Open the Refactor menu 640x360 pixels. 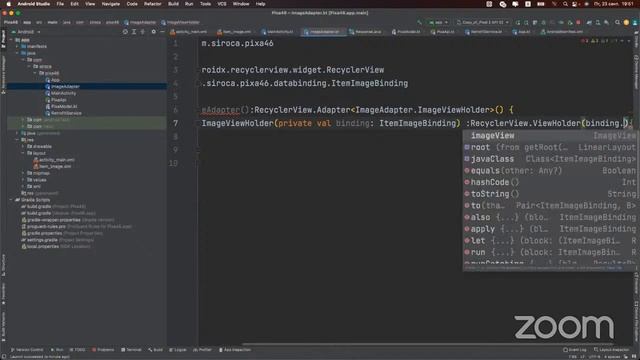click(153, 4)
